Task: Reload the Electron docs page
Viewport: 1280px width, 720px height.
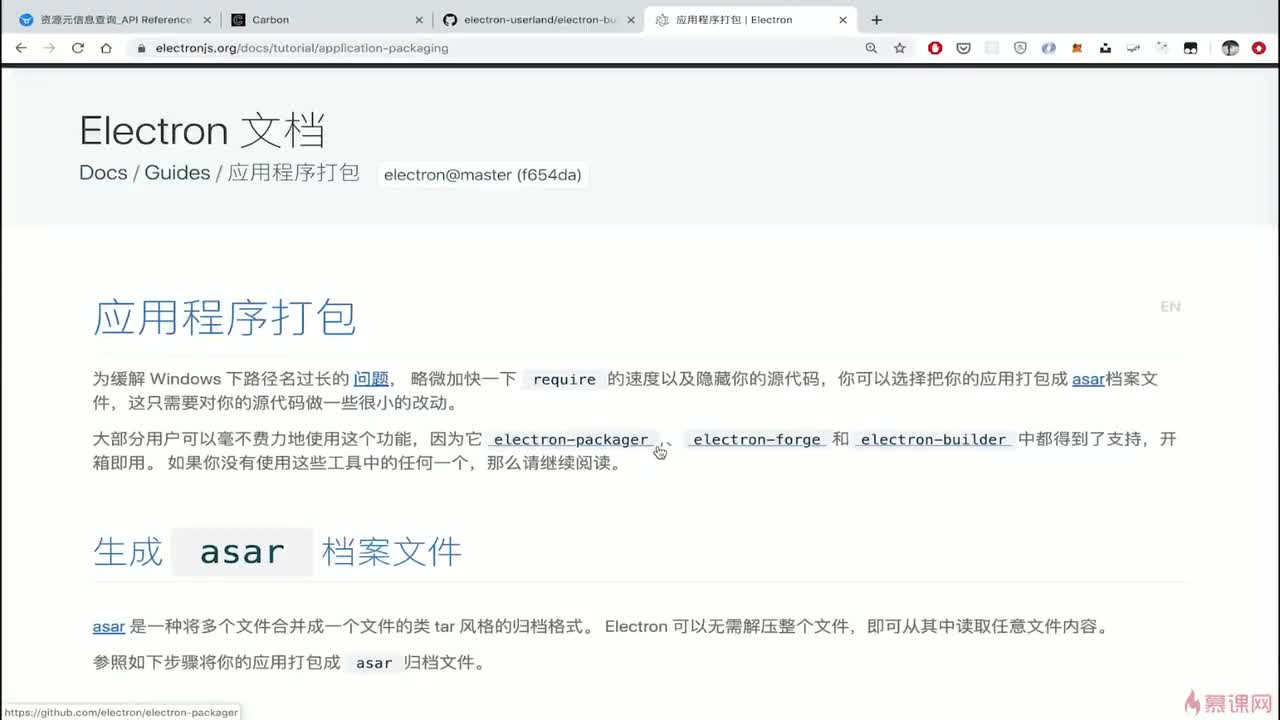Action: [x=77, y=48]
